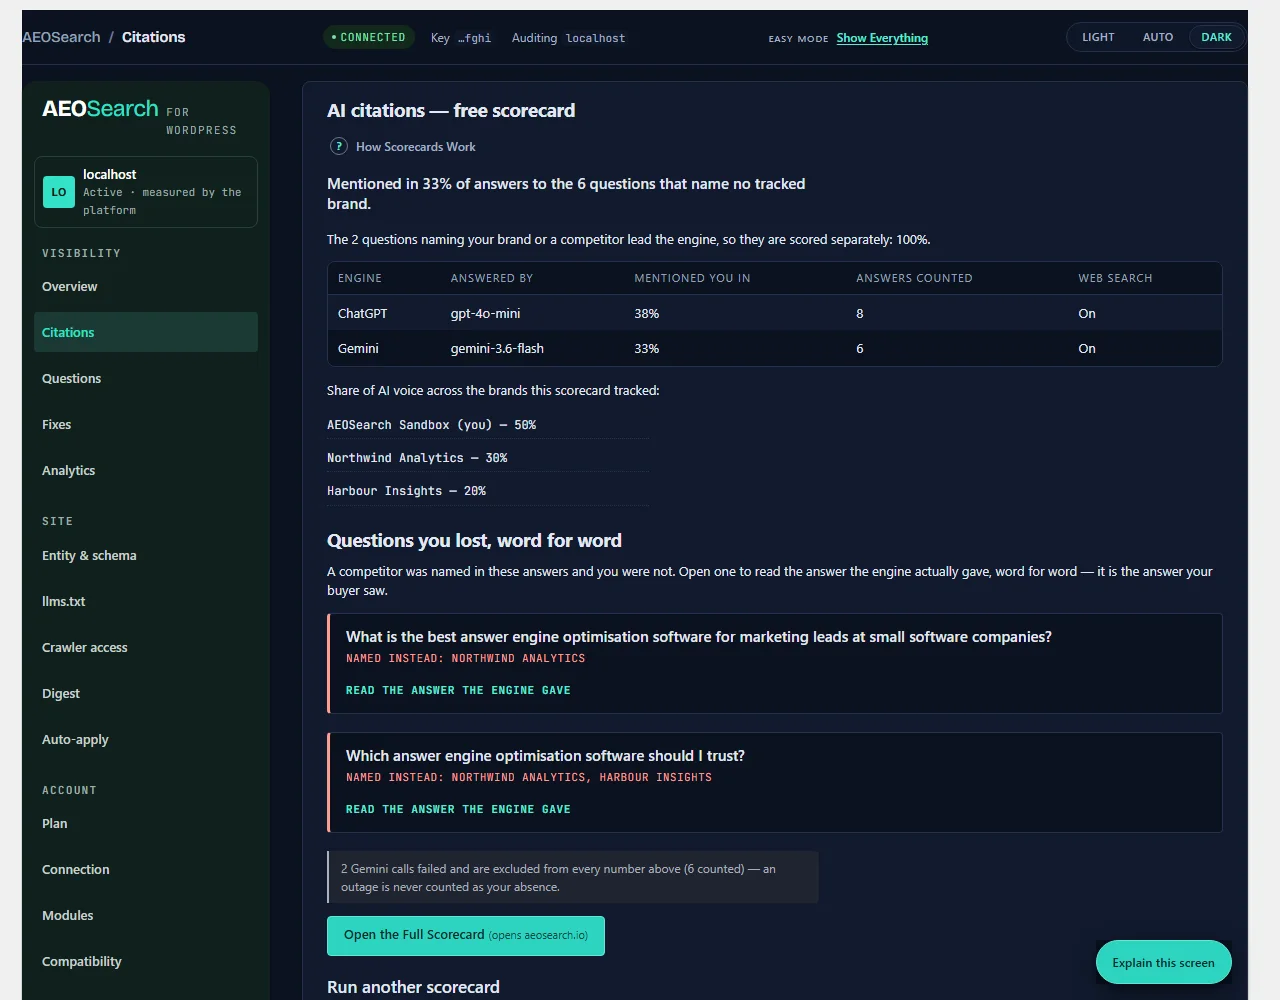Open Plan under Account

point(146,823)
